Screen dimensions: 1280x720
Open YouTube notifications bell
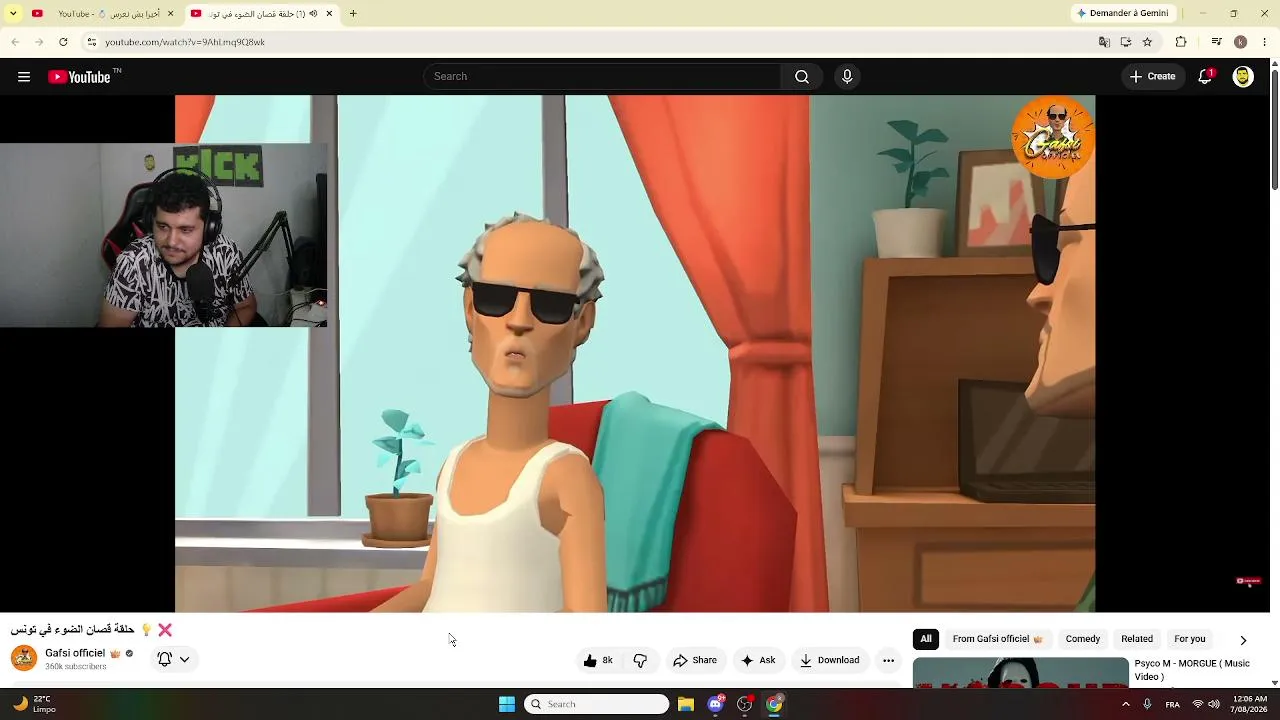point(1205,77)
